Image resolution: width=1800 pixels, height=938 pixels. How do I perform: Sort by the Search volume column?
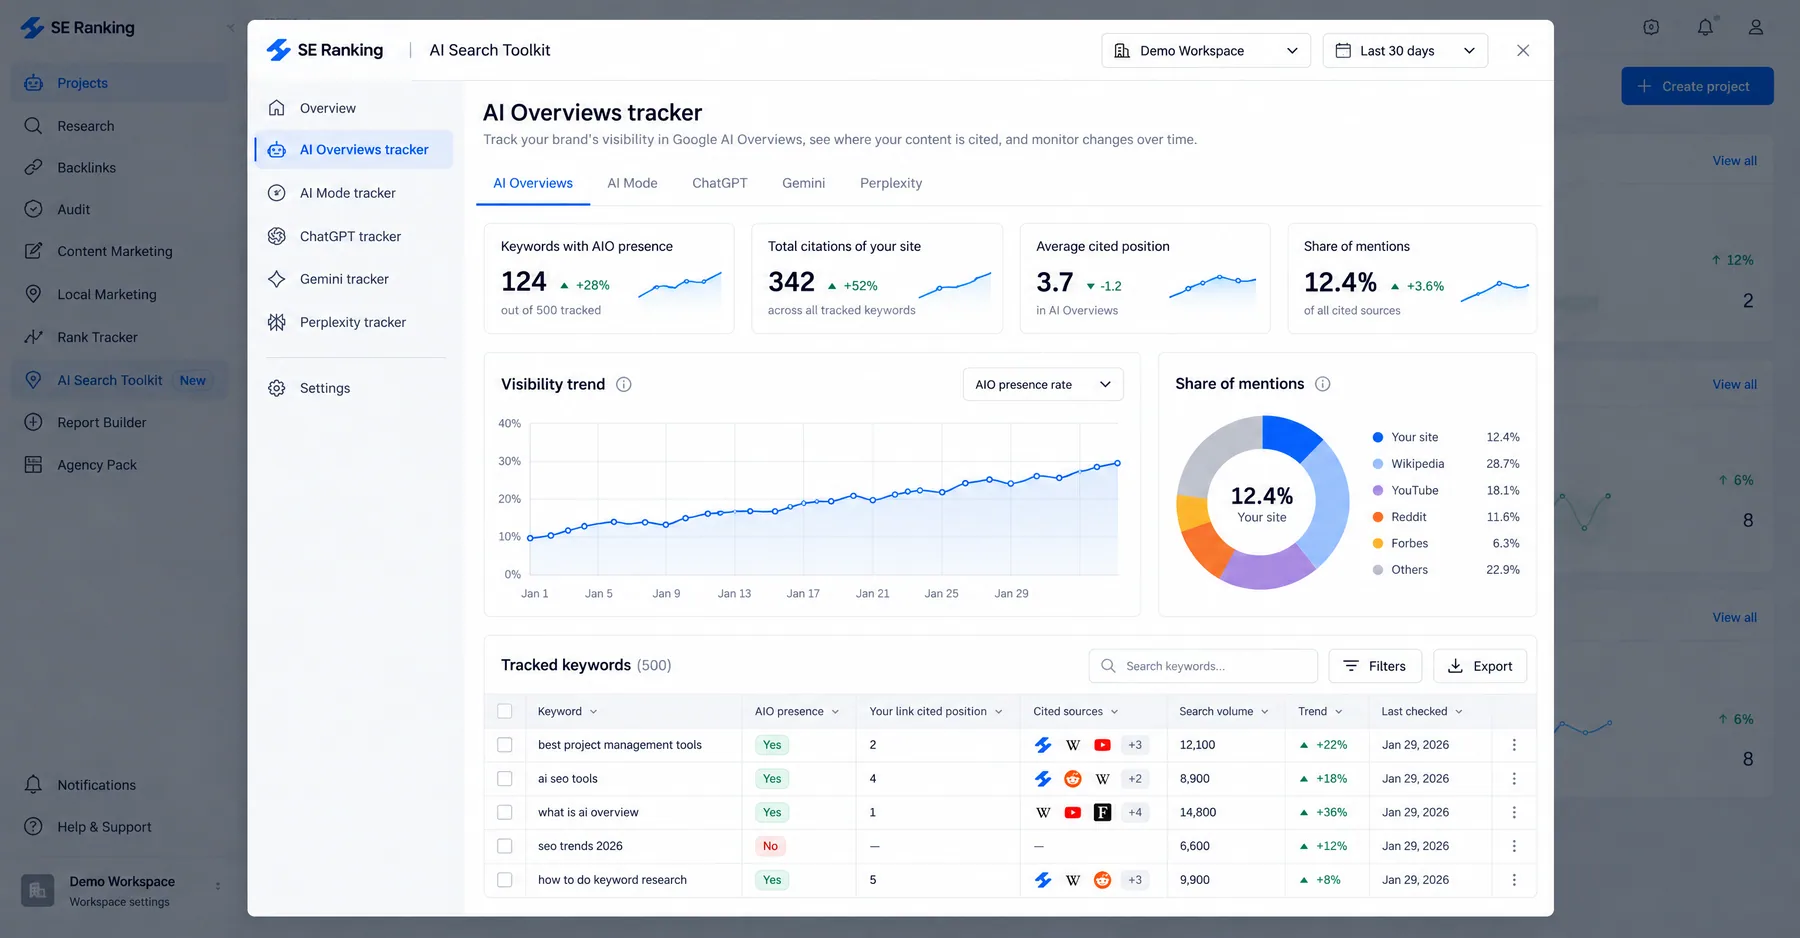click(1224, 711)
